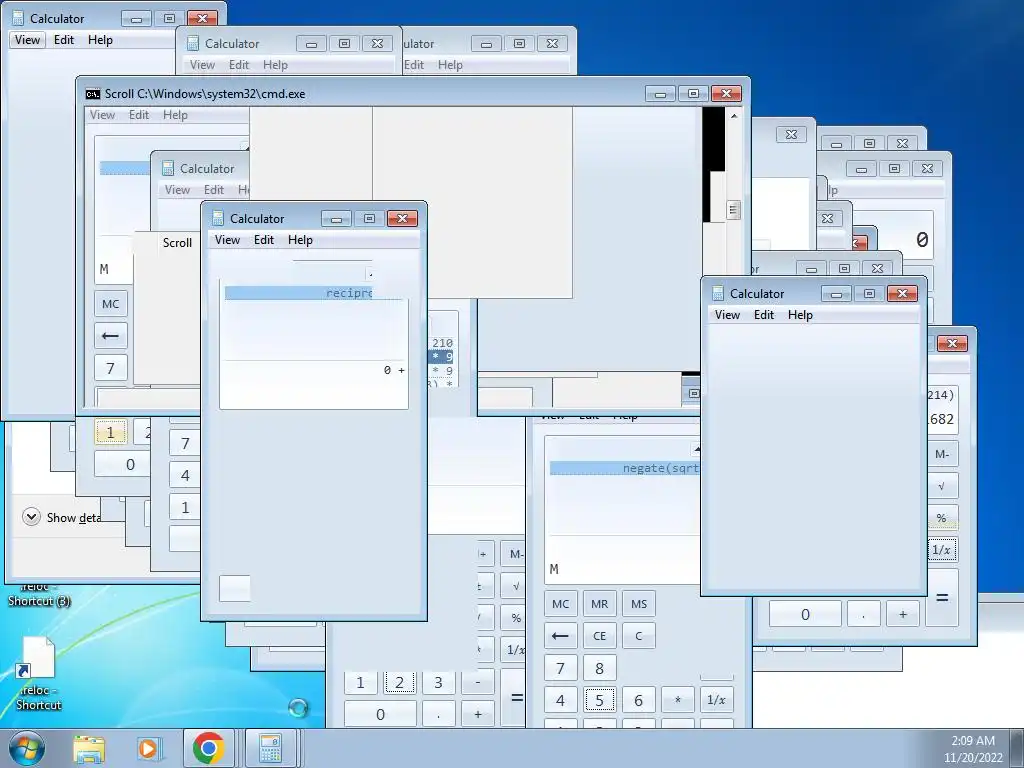The width and height of the screenshot is (1024, 768).
Task: Click the Calculator taskbar button
Action: (270, 748)
